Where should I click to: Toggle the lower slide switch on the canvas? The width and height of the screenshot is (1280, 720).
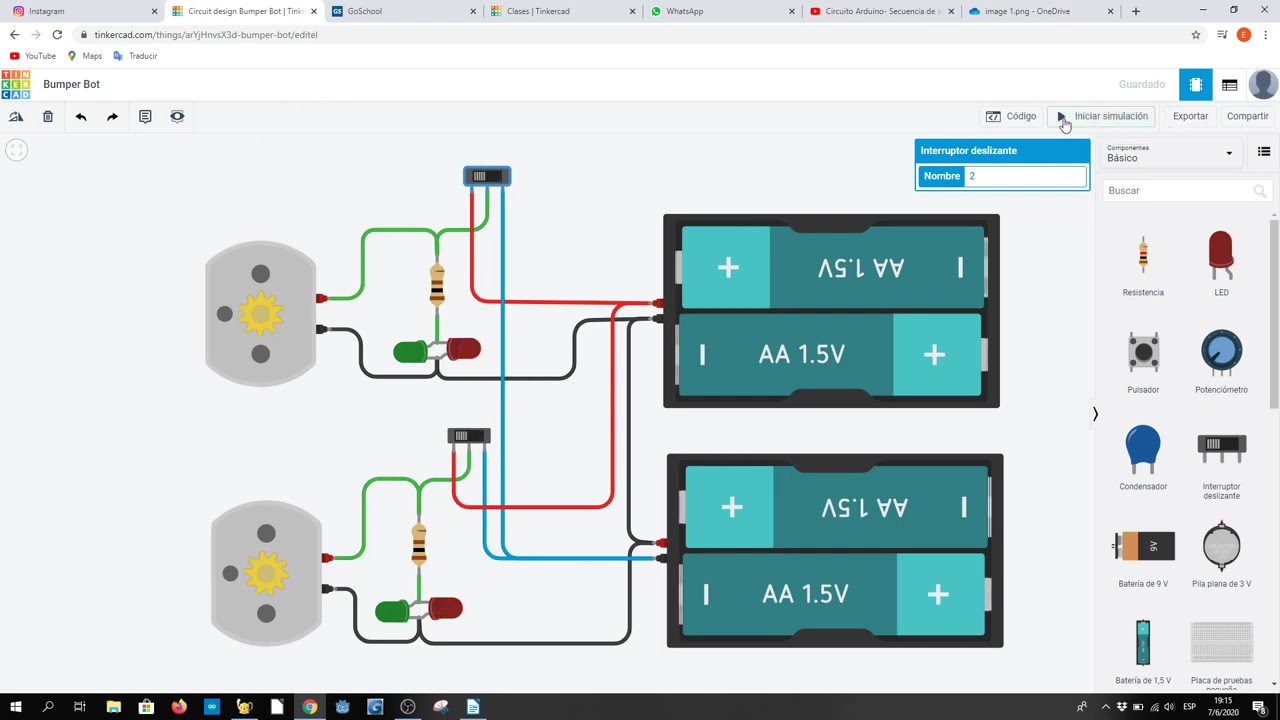(469, 436)
